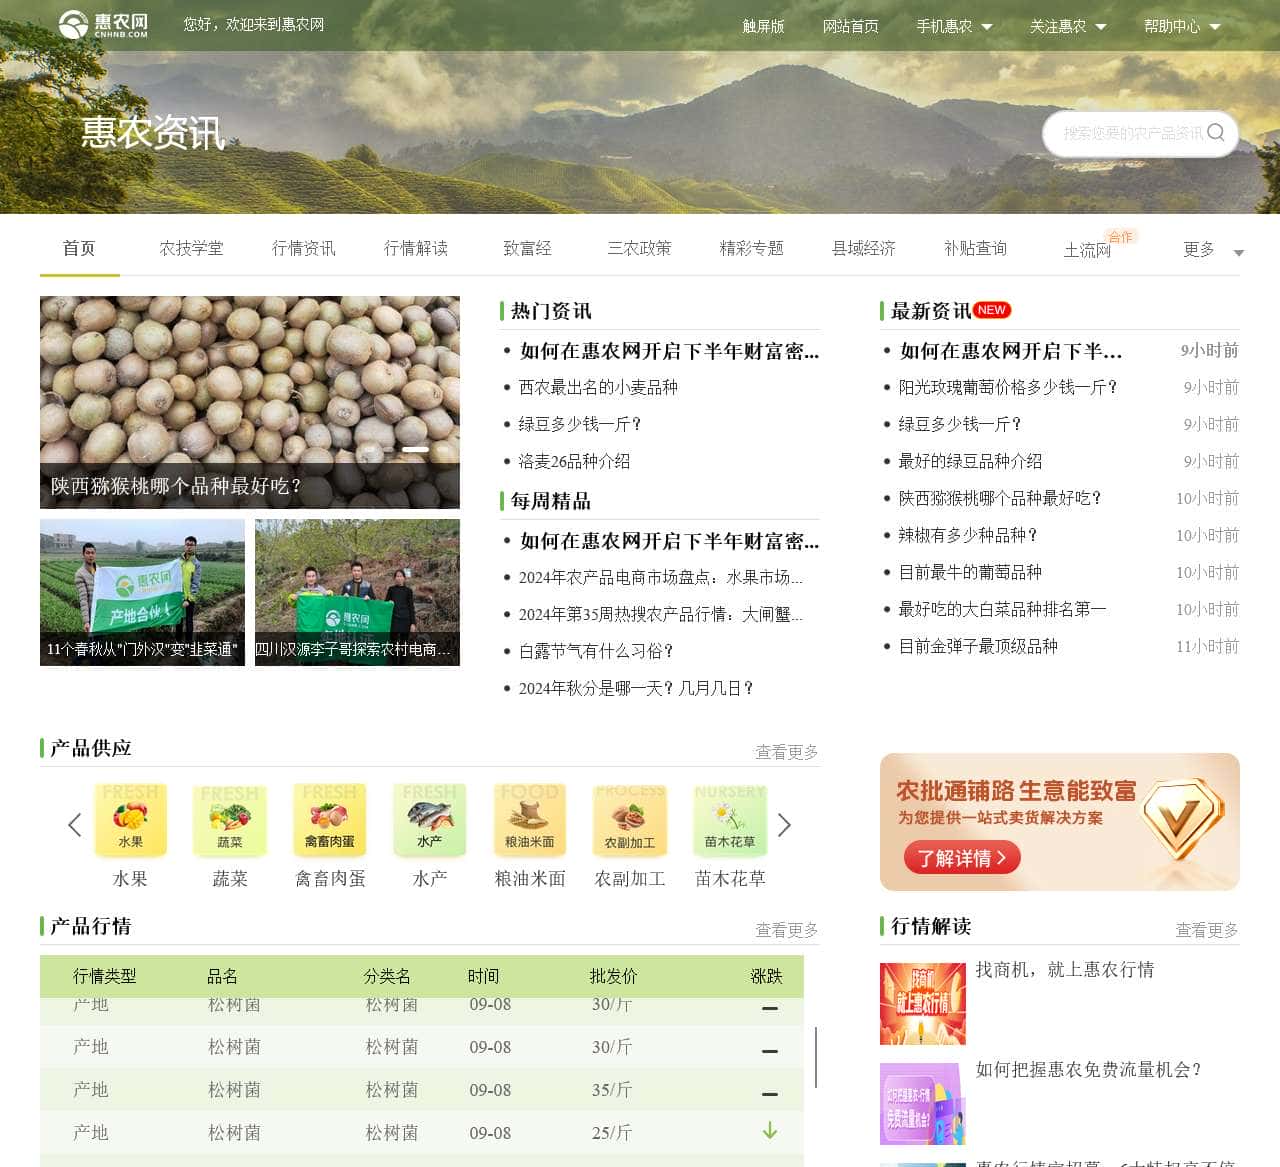Open 2024年第35周热搜农产品行情 article

tap(660, 614)
